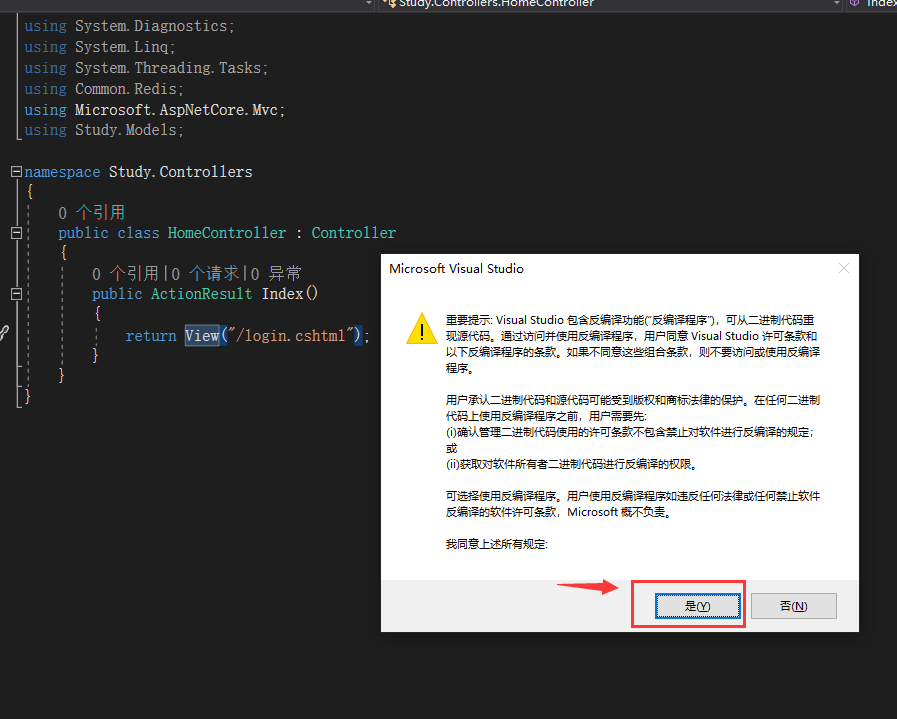897x719 pixels.
Task: Click the 否(N) button to decline
Action: pos(793,606)
